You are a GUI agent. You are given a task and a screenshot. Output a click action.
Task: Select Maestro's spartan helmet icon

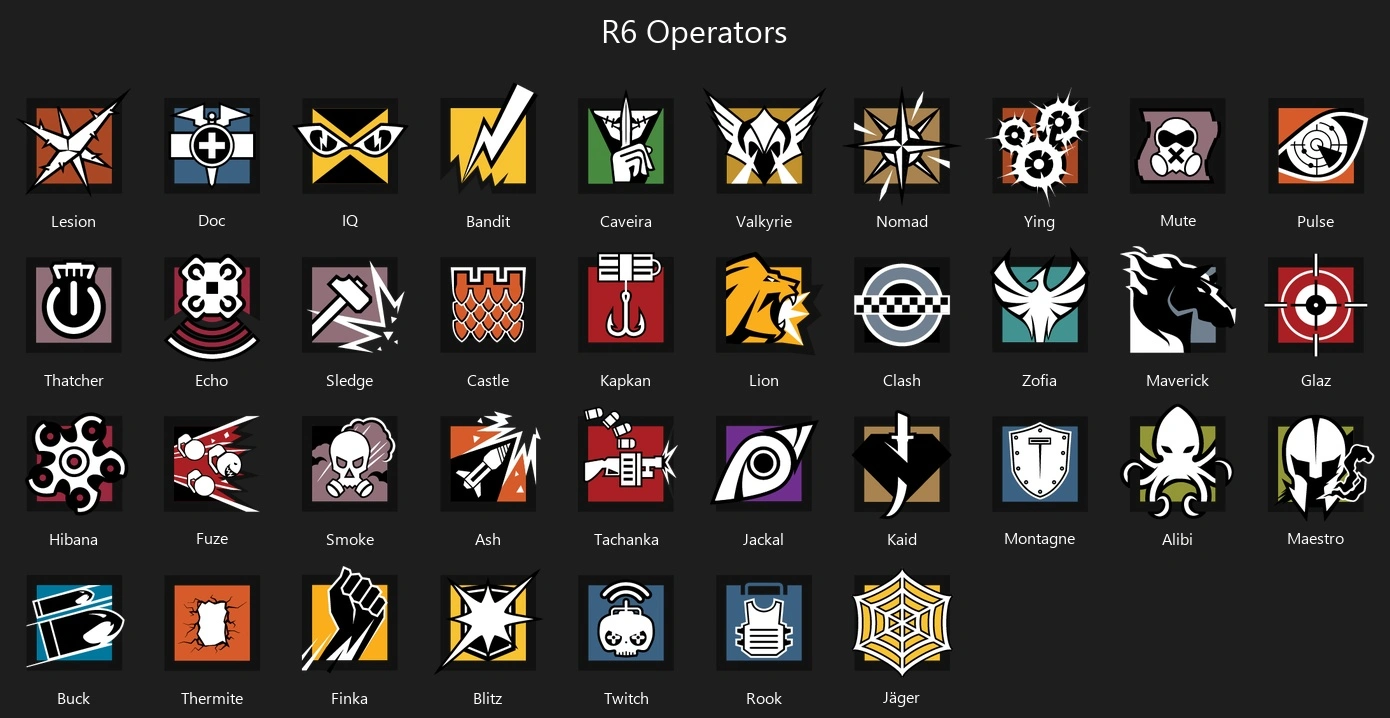click(x=1318, y=464)
